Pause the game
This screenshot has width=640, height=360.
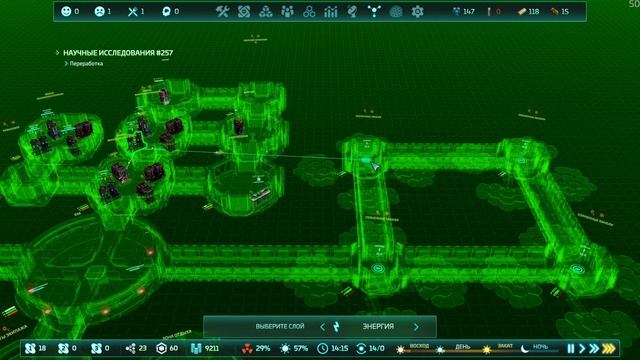[571, 348]
